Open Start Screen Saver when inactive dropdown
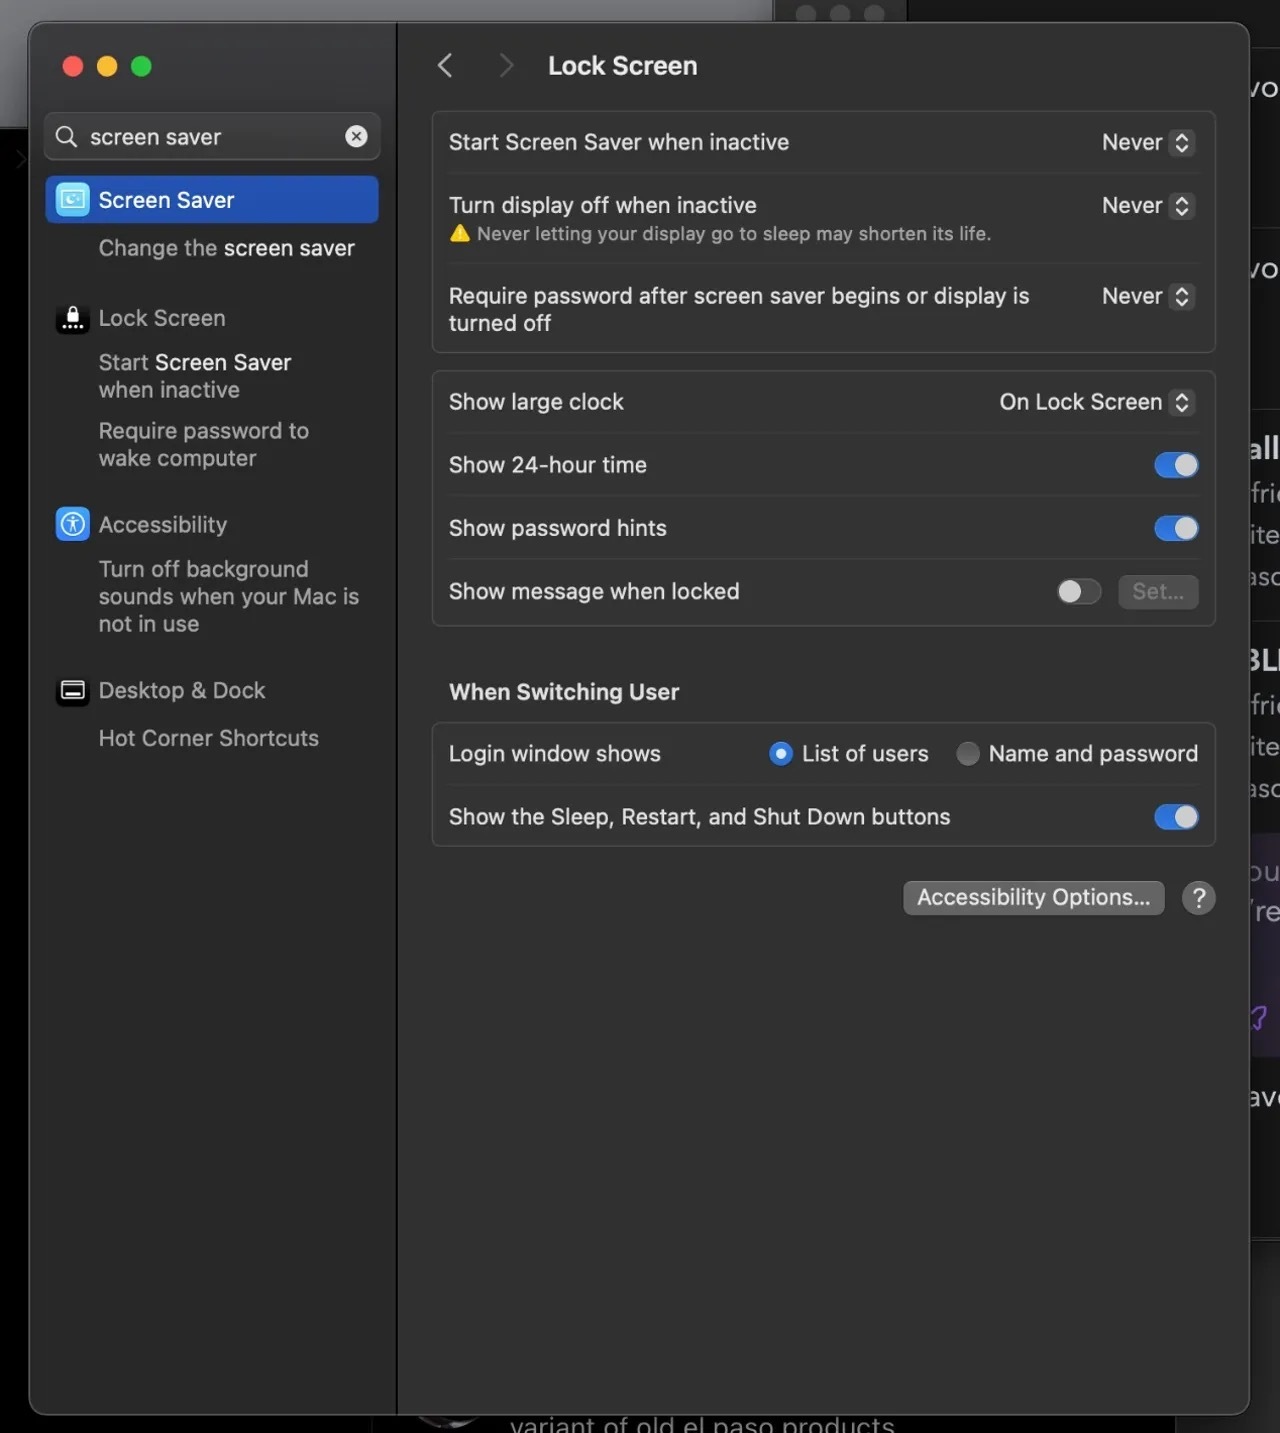1280x1433 pixels. (x=1147, y=143)
